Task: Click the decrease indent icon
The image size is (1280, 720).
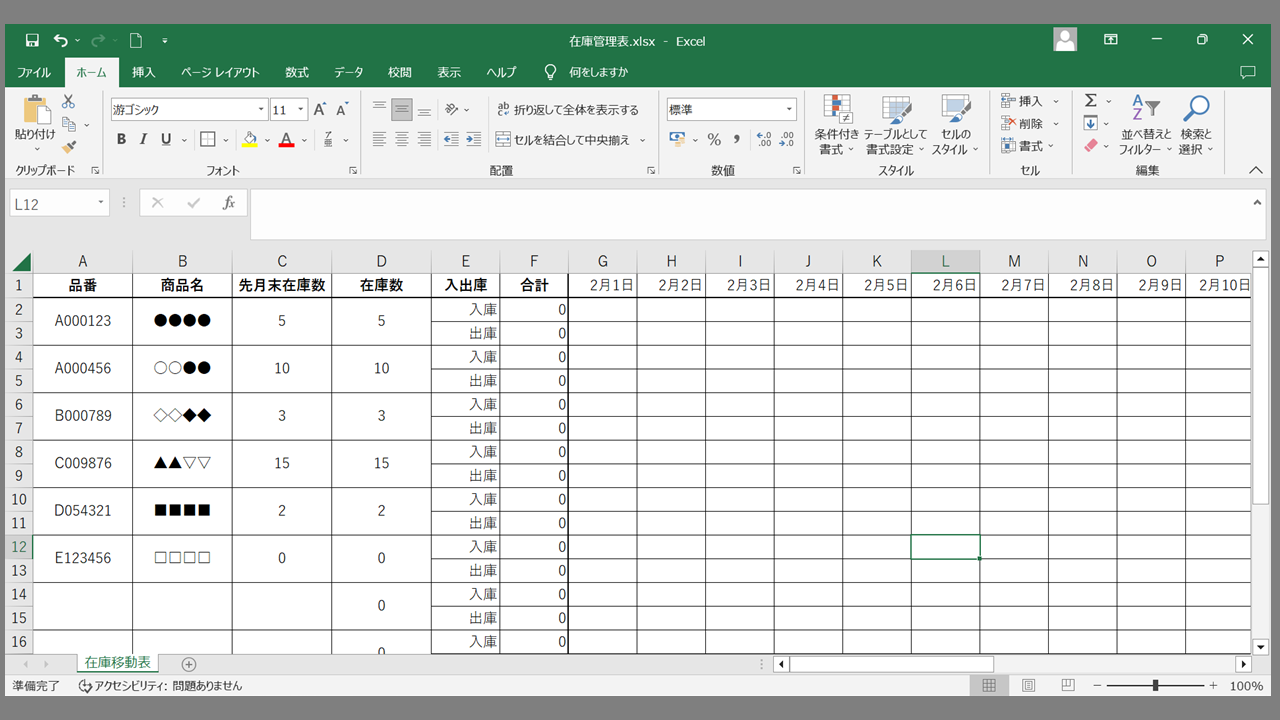Action: coord(450,140)
